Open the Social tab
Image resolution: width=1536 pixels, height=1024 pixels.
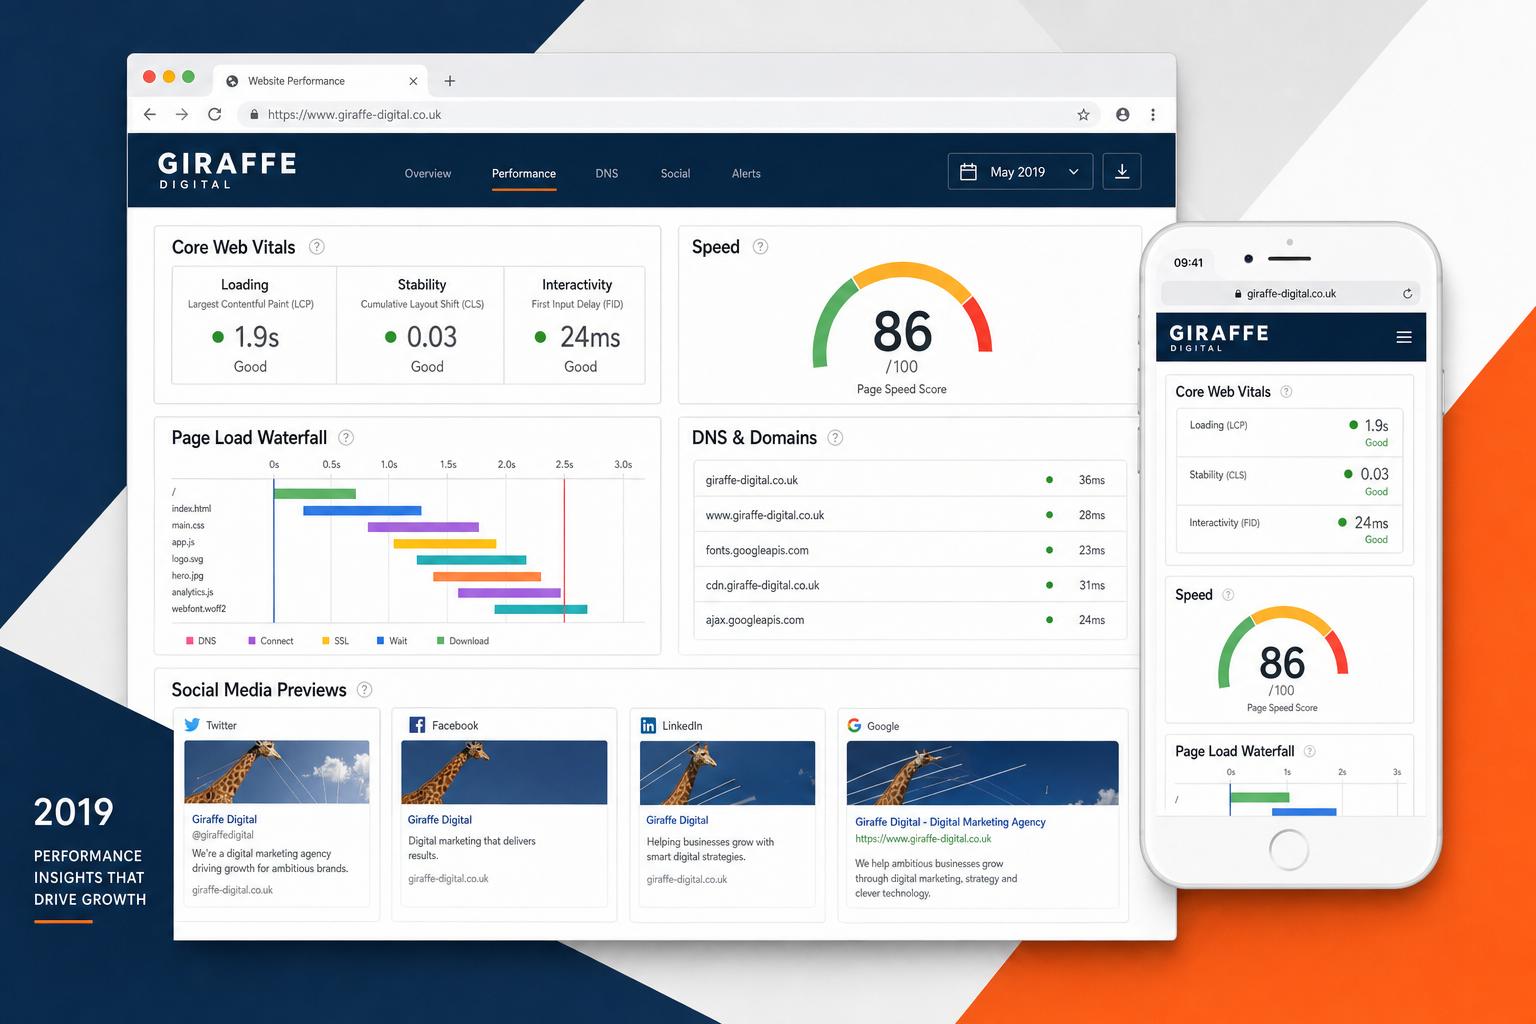675,174
